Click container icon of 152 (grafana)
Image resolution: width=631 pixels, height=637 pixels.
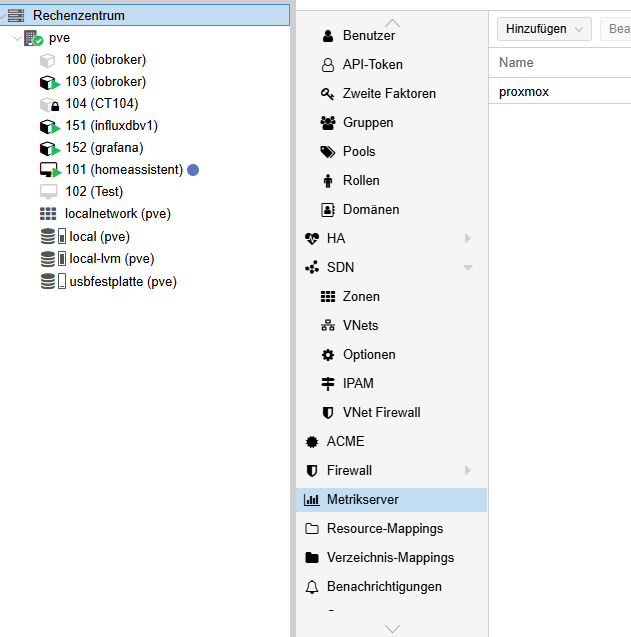pyautogui.click(x=50, y=148)
